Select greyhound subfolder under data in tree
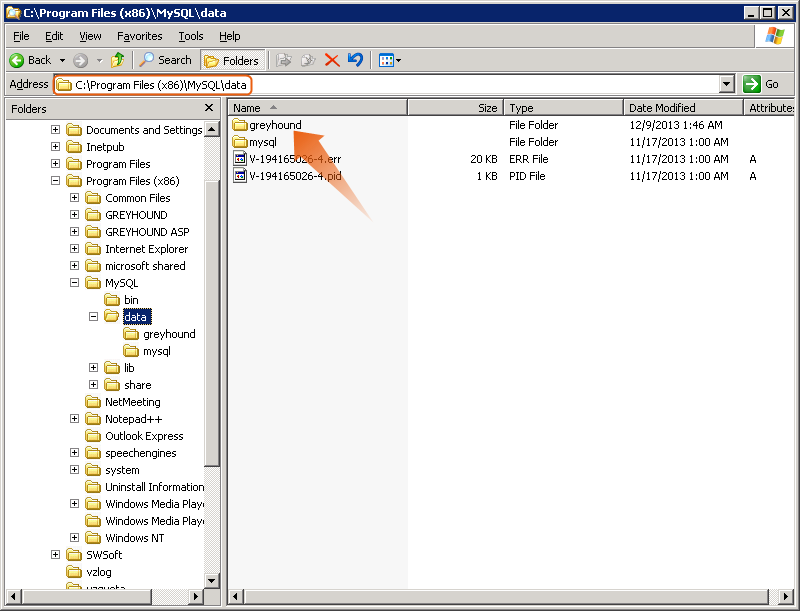The image size is (800, 611). (160, 334)
